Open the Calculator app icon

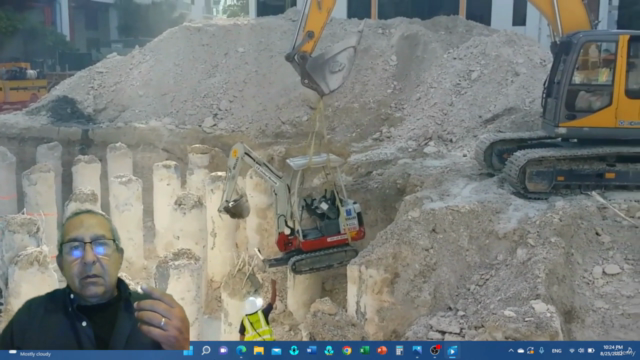(400, 351)
